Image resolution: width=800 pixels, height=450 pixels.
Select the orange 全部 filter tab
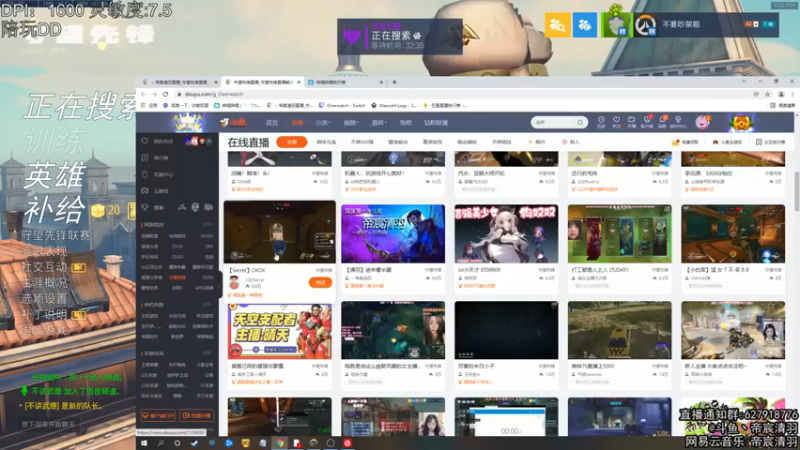click(x=292, y=142)
